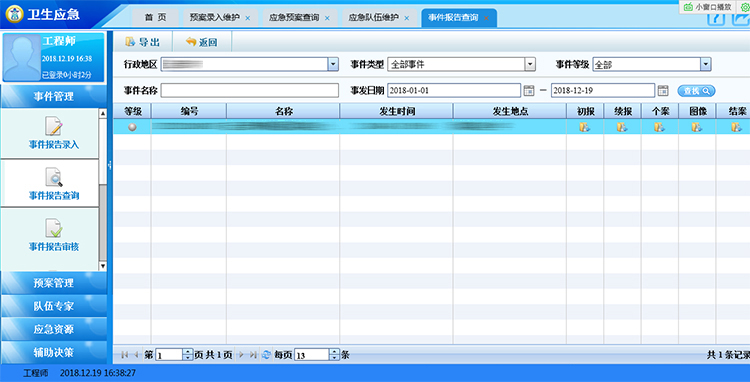Click the start date field 2018-01-01

[x=454, y=90]
